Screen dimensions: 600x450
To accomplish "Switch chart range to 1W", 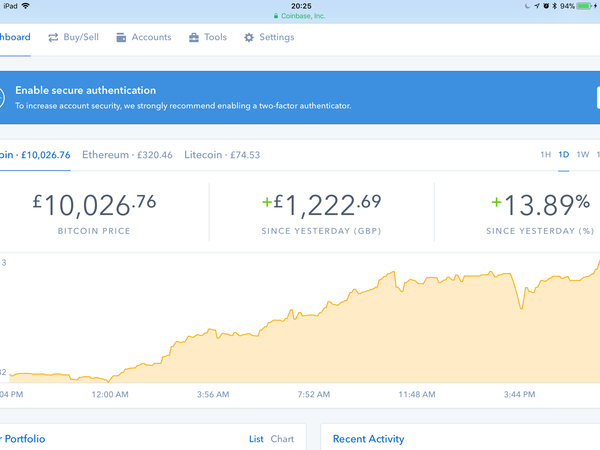I will tap(583, 155).
